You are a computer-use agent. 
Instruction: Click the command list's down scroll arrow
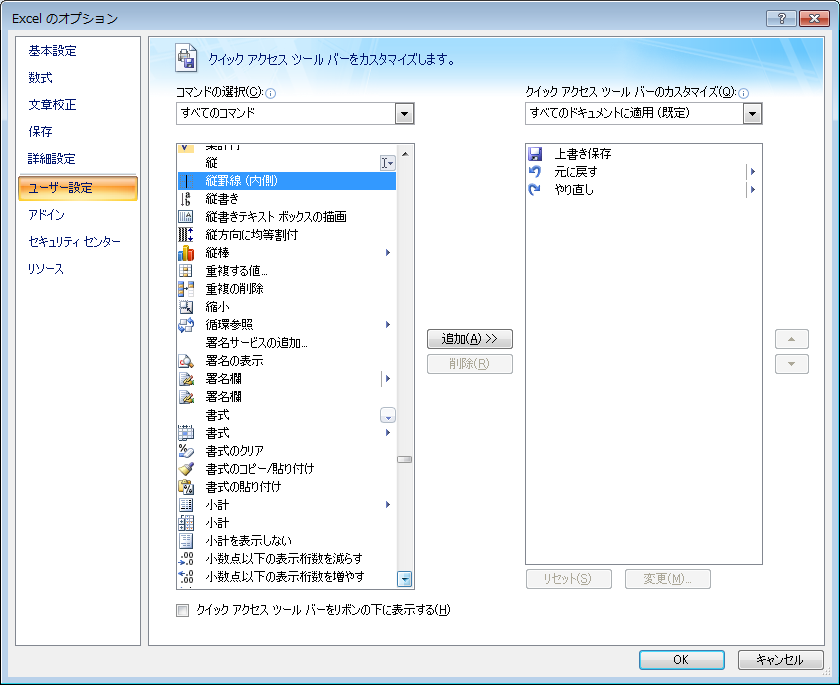coord(404,578)
